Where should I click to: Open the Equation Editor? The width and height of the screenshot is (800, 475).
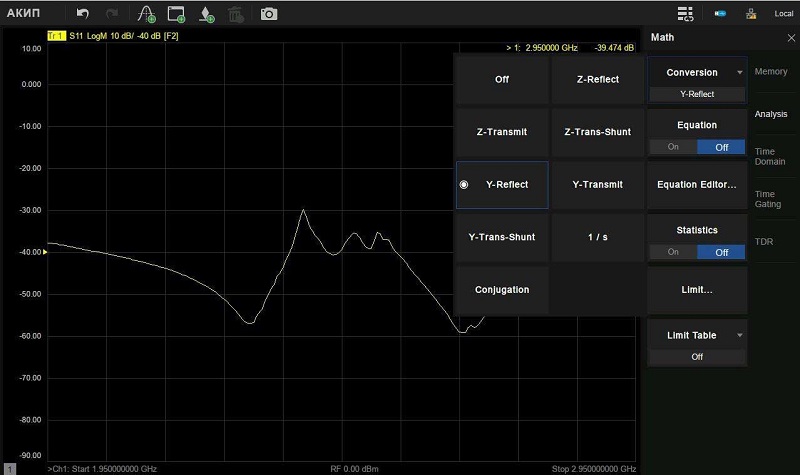click(x=697, y=185)
